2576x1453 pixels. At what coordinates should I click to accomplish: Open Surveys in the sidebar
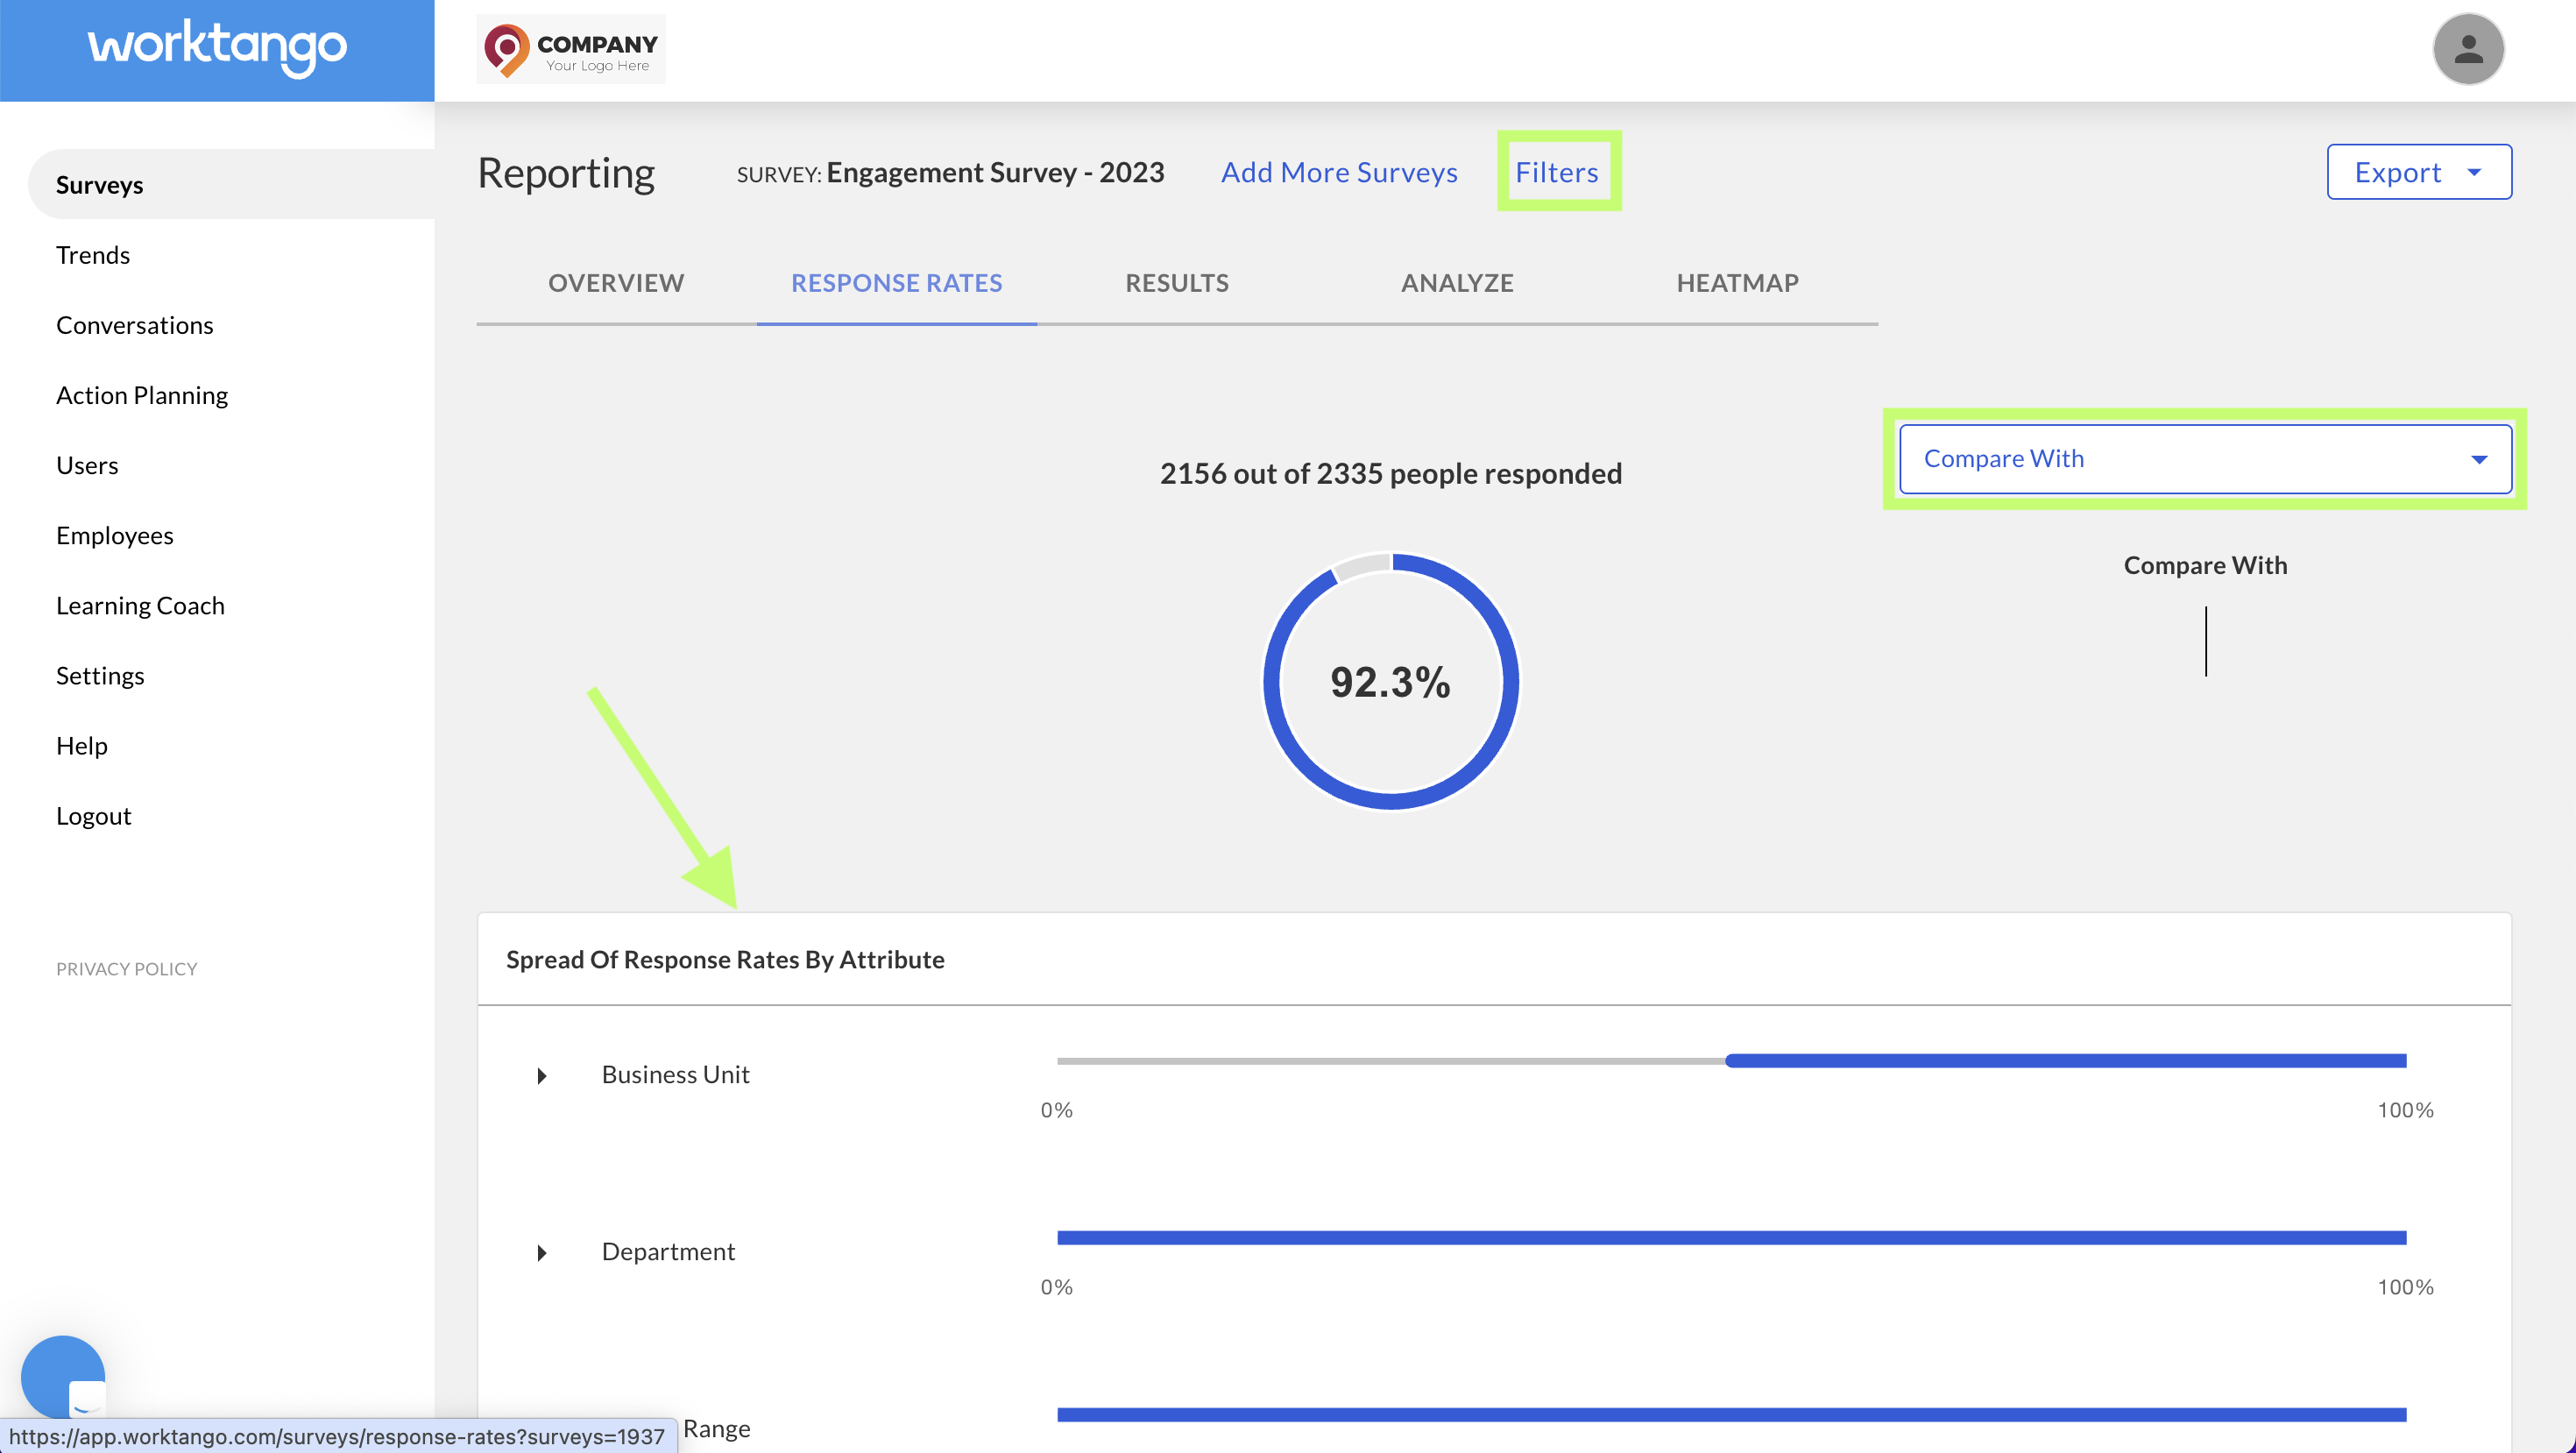(231, 185)
